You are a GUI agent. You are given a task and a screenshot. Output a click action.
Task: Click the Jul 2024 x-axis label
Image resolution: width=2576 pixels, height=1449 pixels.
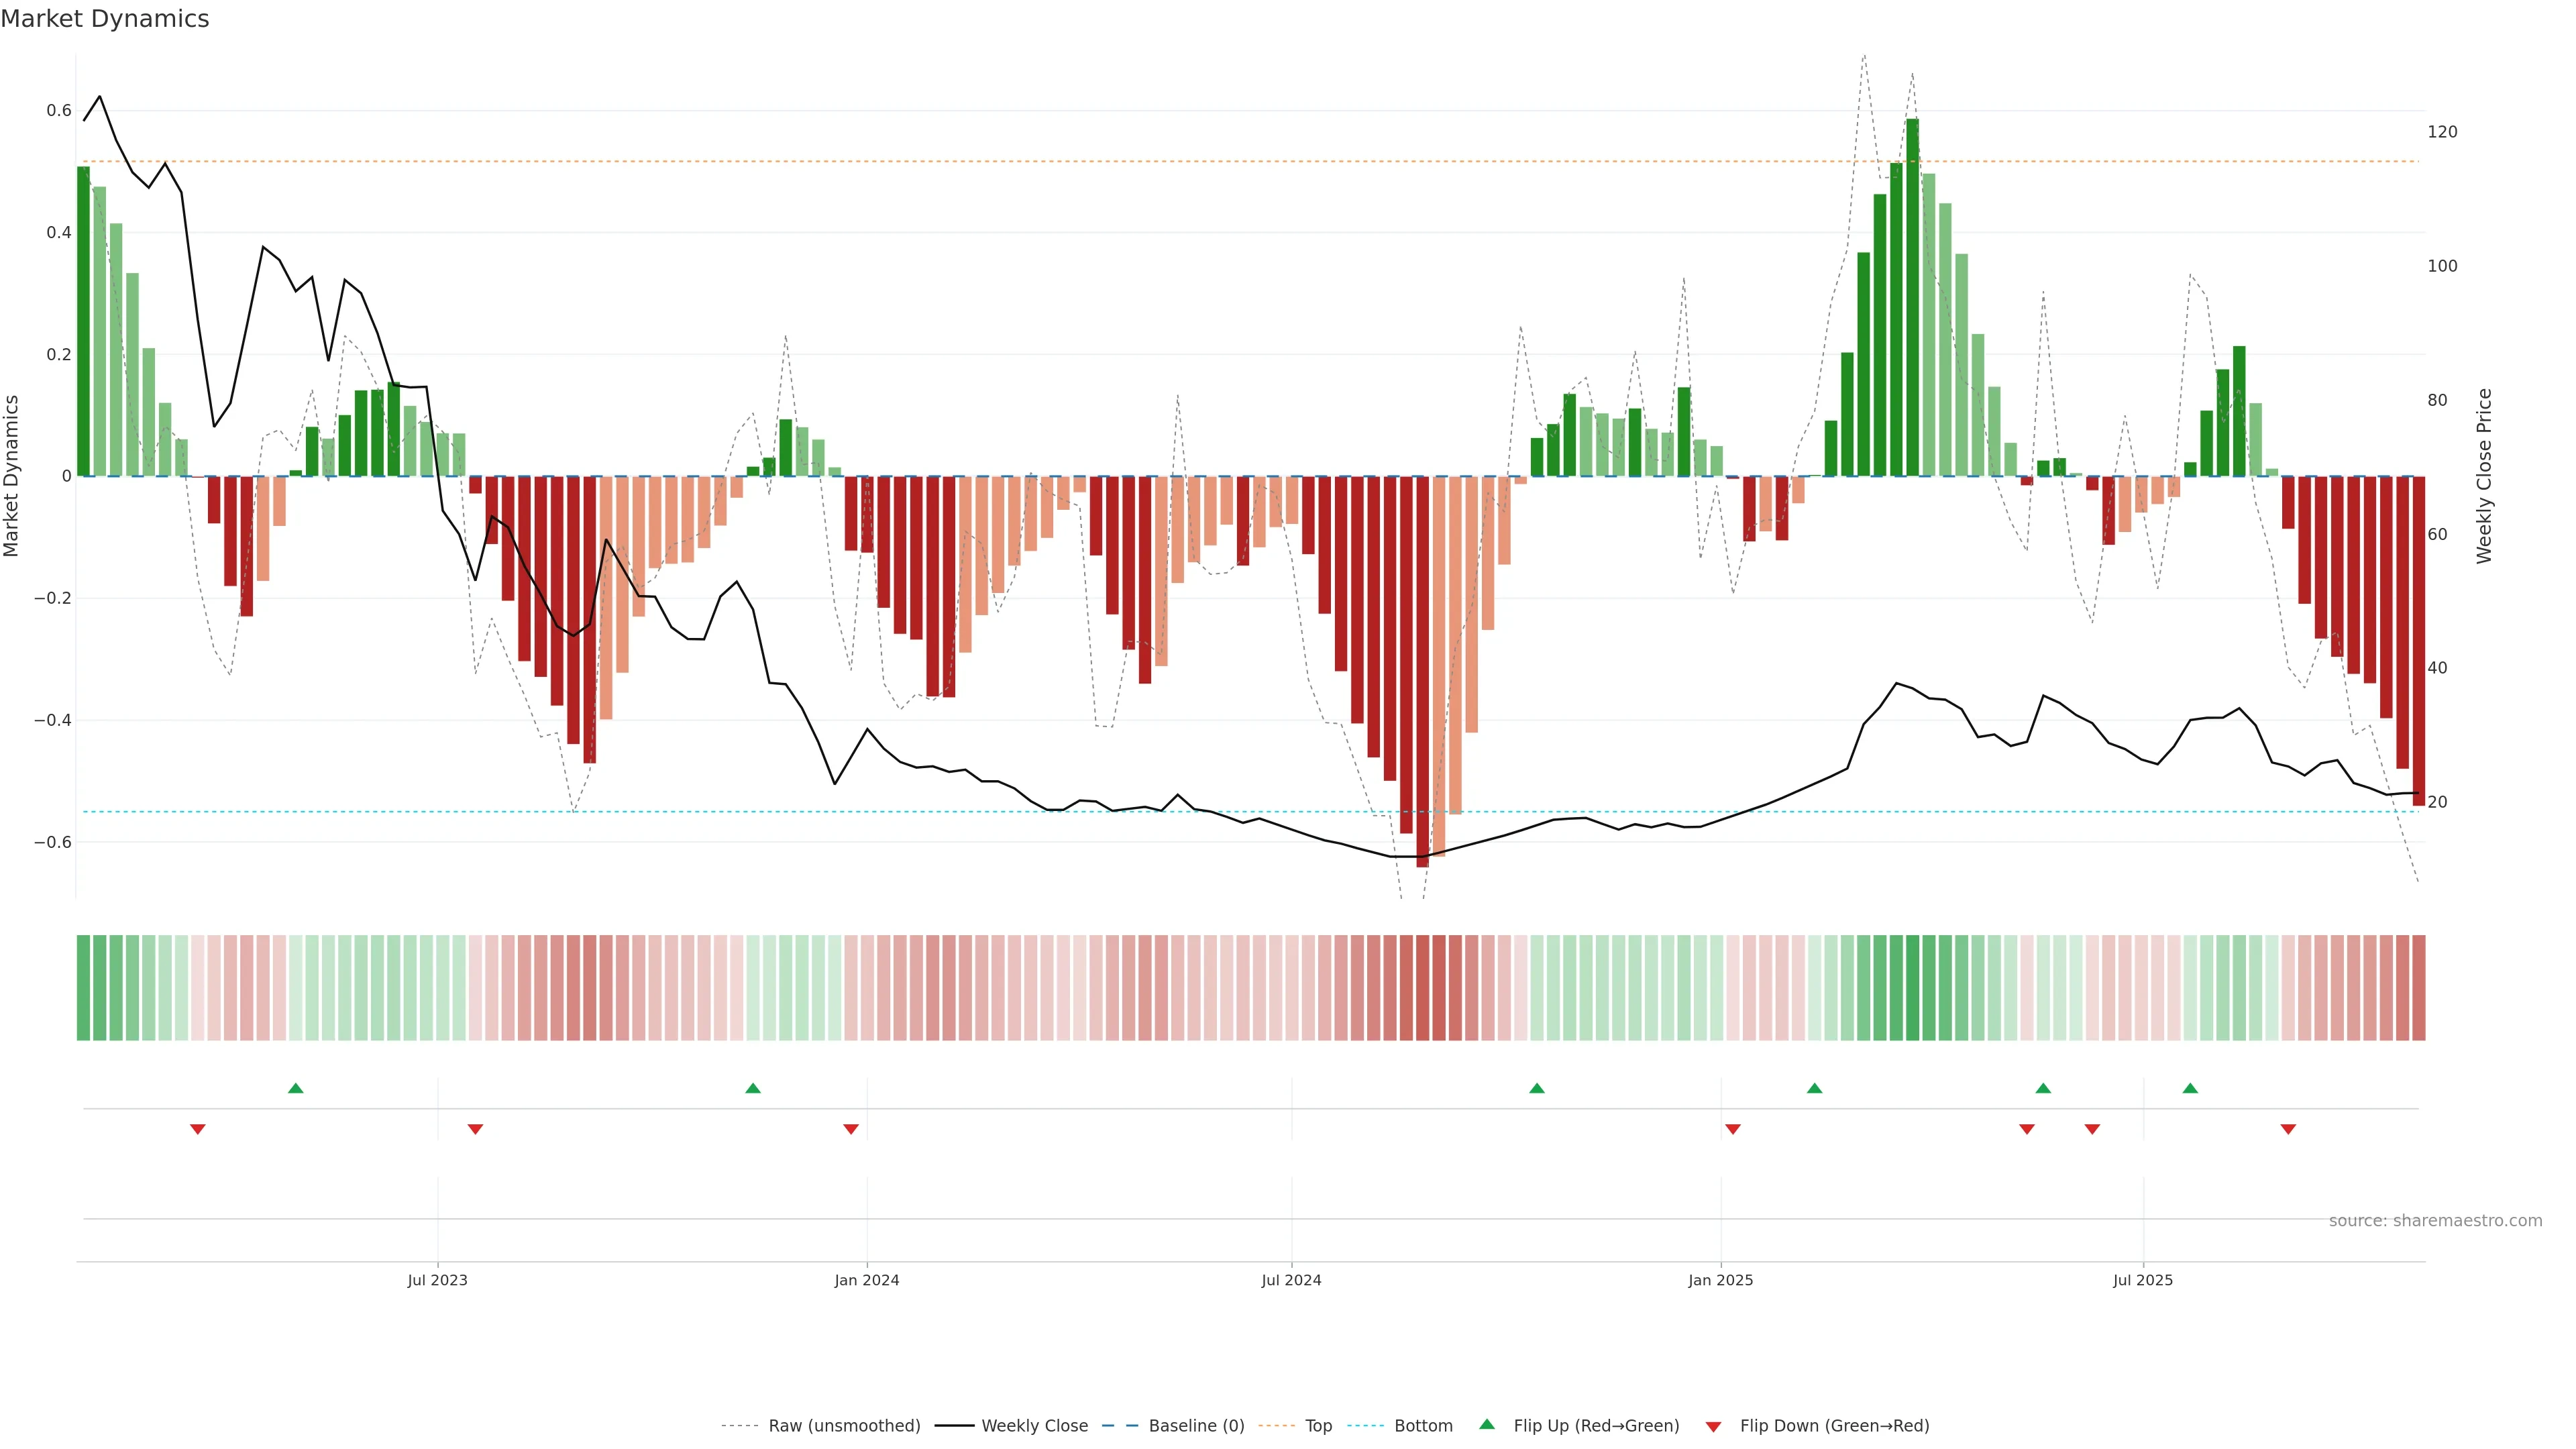click(x=1291, y=1280)
